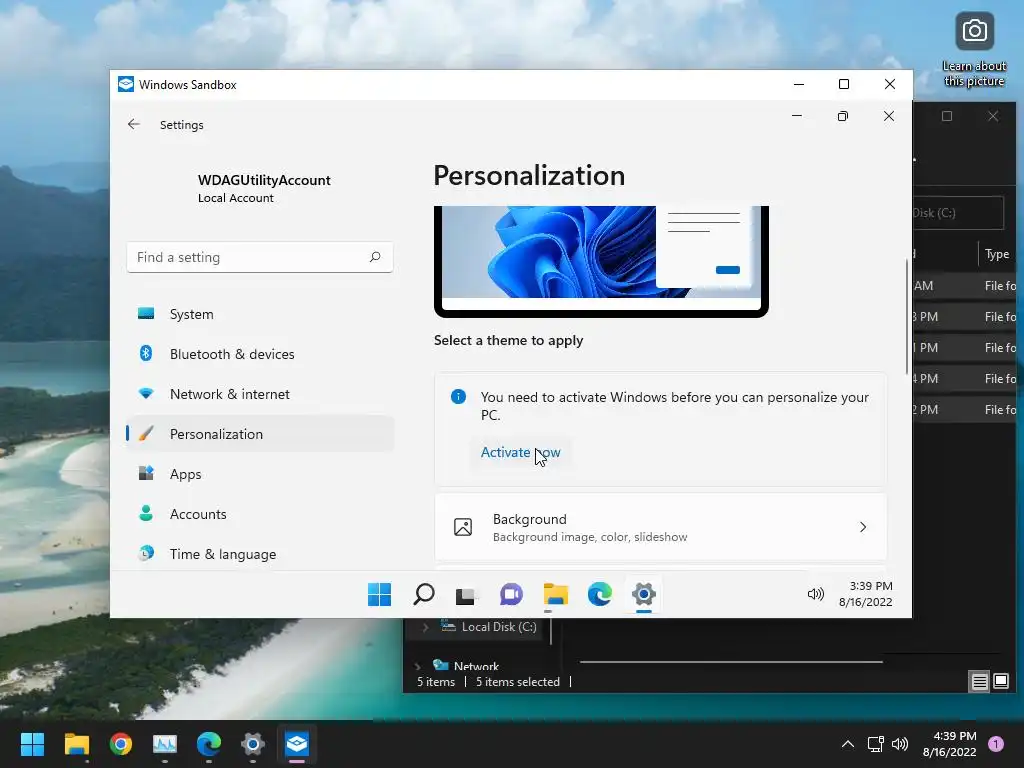Expand Local Disk (C:) in File Explorer tree
This screenshot has height=768, width=1024.
click(x=426, y=627)
